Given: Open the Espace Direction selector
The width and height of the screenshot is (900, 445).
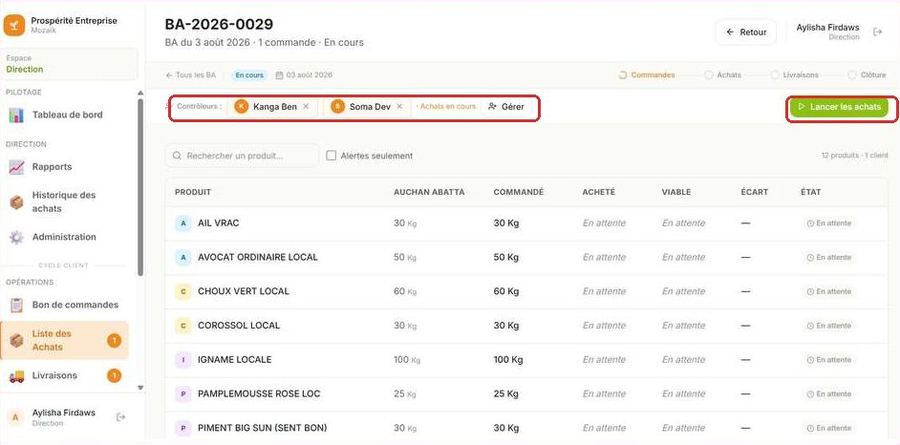Looking at the screenshot, I should pyautogui.click(x=70, y=64).
